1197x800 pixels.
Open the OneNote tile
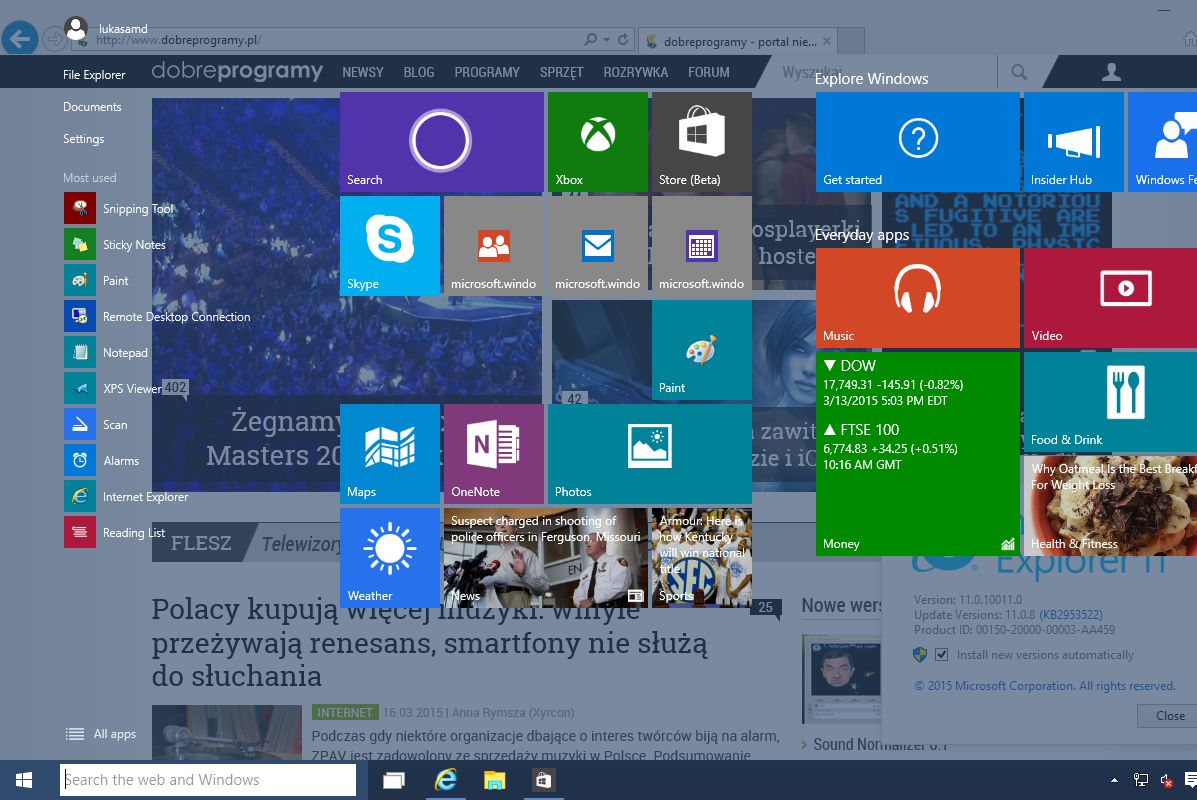pyautogui.click(x=493, y=453)
